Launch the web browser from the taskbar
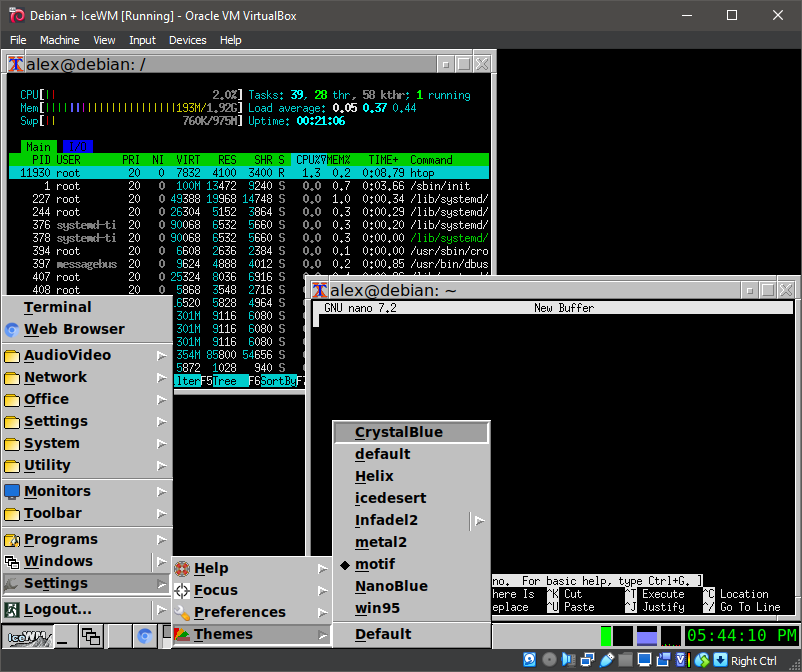Screen dimensions: 802x672 pyautogui.click(x=144, y=636)
